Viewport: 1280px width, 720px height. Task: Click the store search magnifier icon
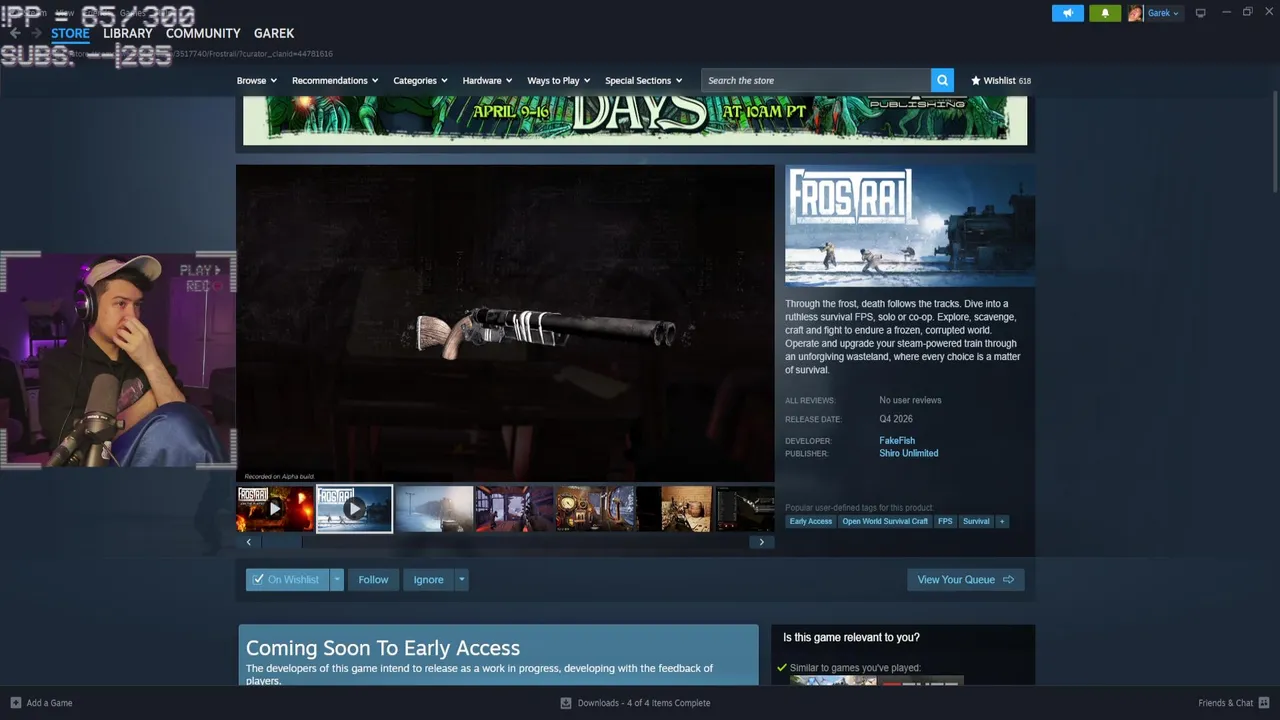(942, 80)
